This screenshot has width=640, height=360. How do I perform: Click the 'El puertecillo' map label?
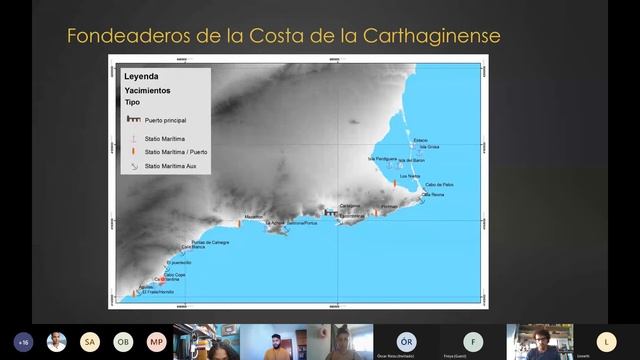[179, 263]
